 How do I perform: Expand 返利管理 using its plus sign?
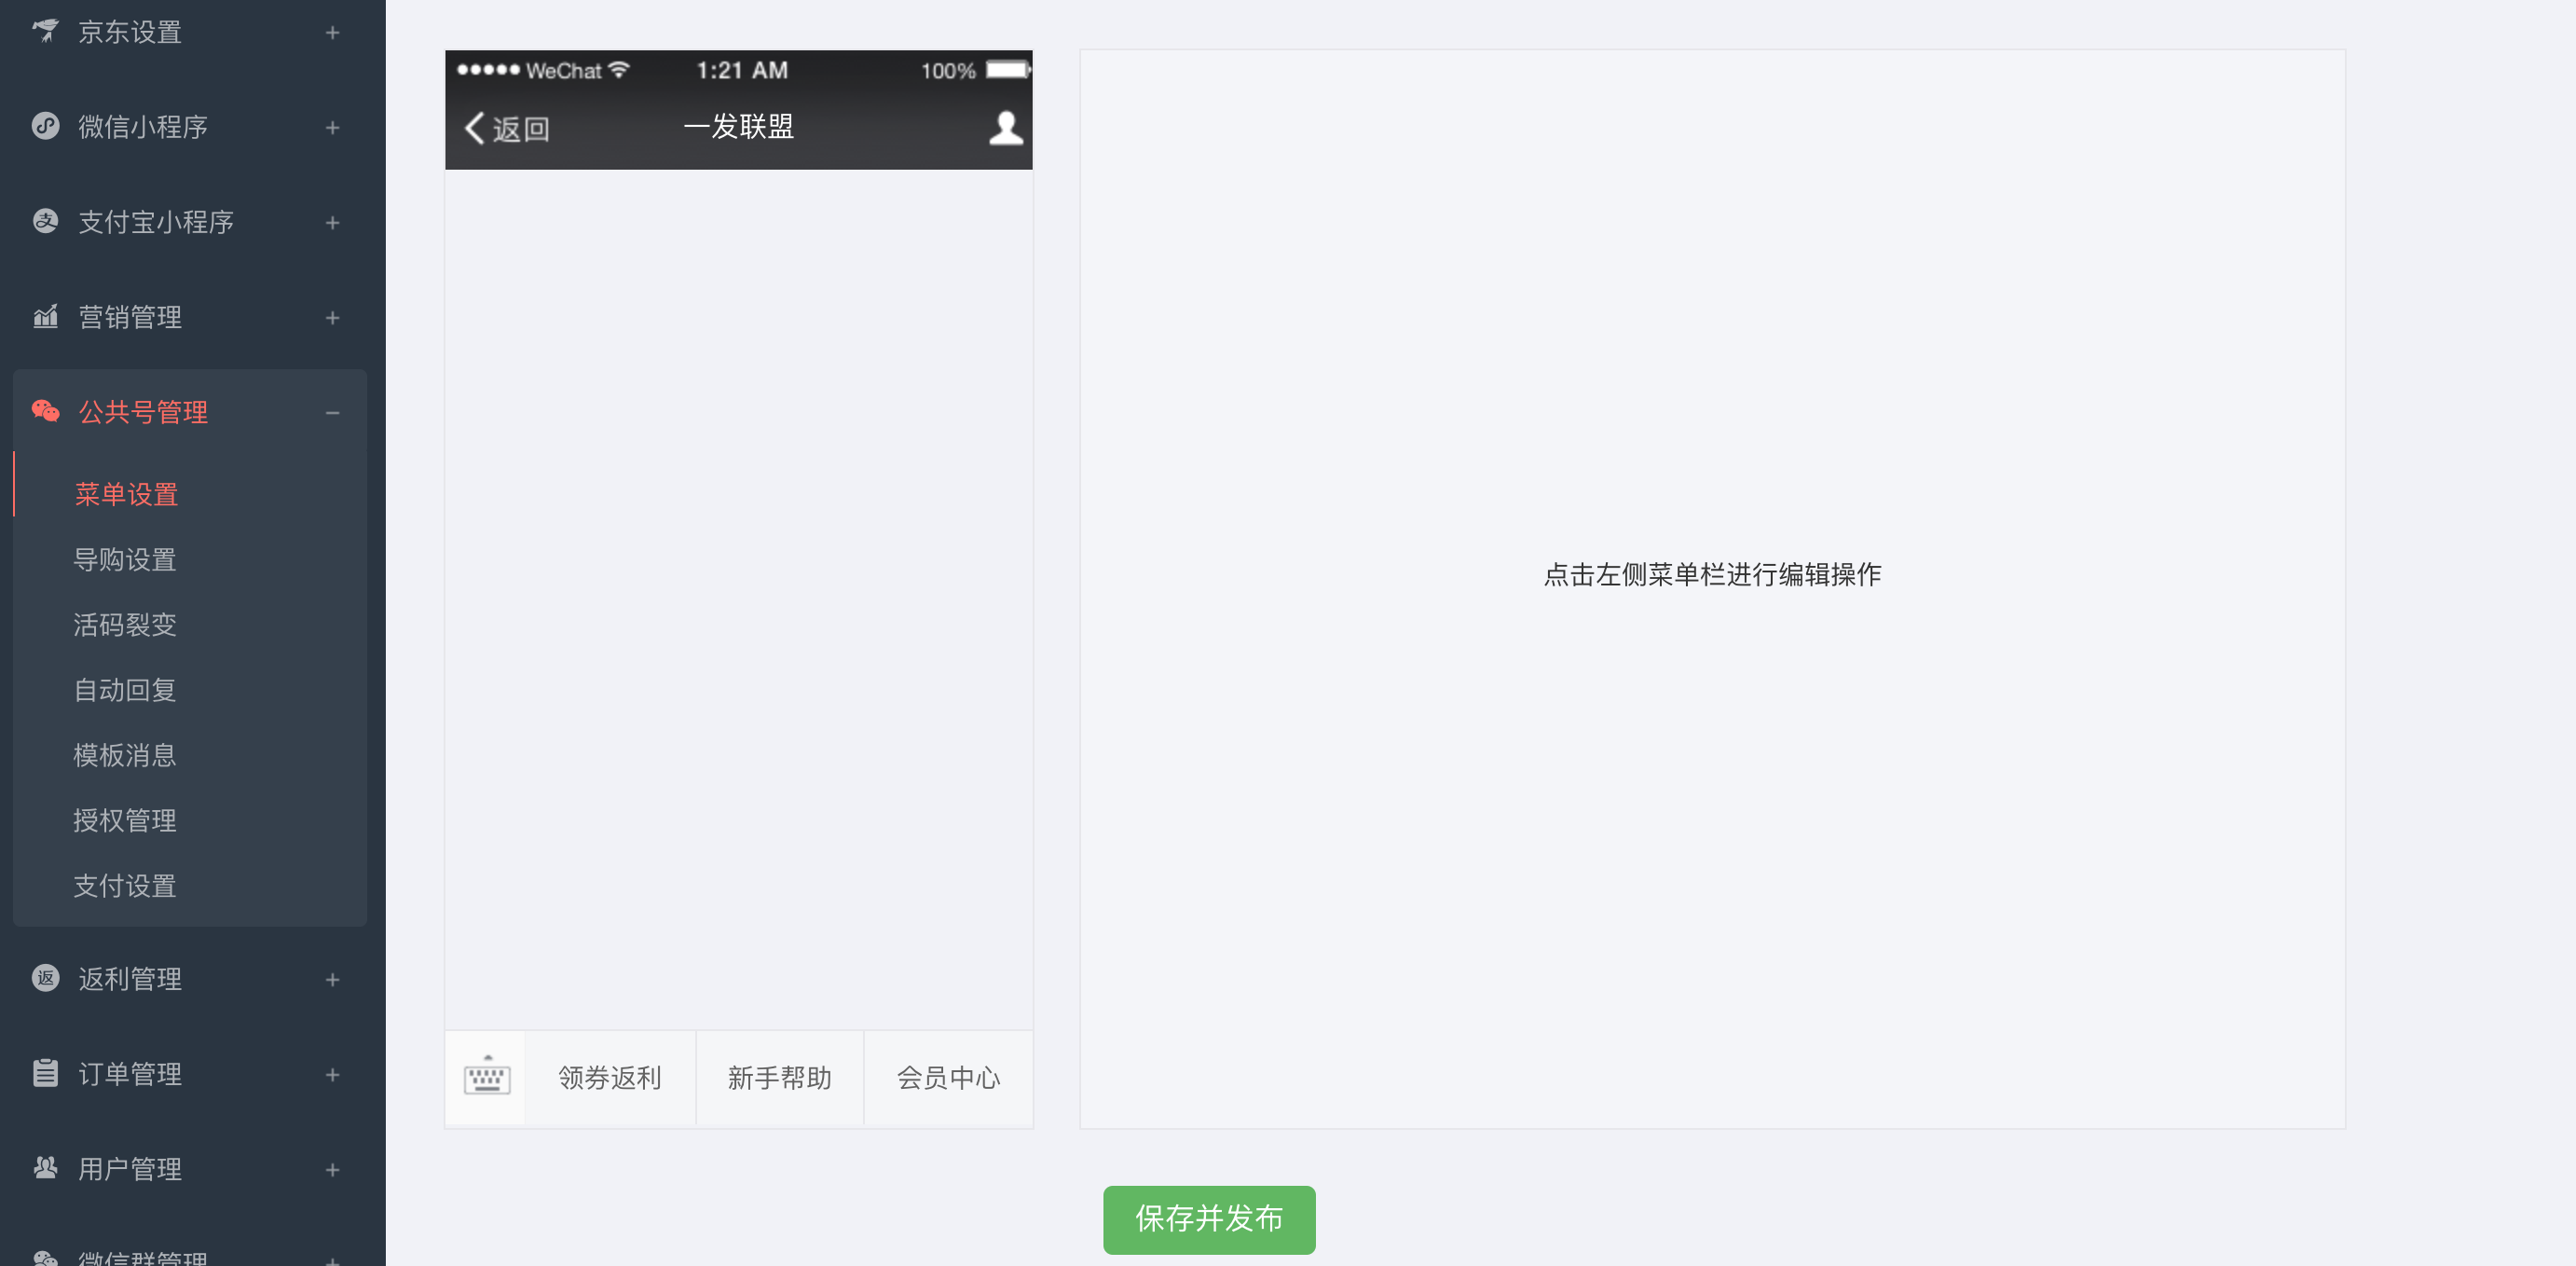tap(332, 979)
